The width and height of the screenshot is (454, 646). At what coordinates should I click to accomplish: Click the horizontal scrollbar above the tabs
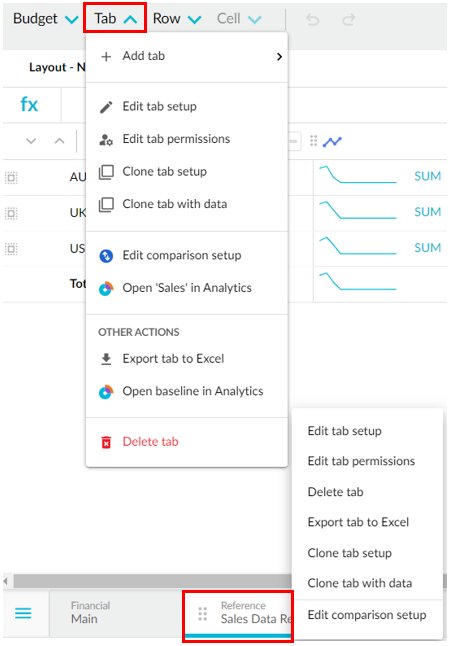152,581
